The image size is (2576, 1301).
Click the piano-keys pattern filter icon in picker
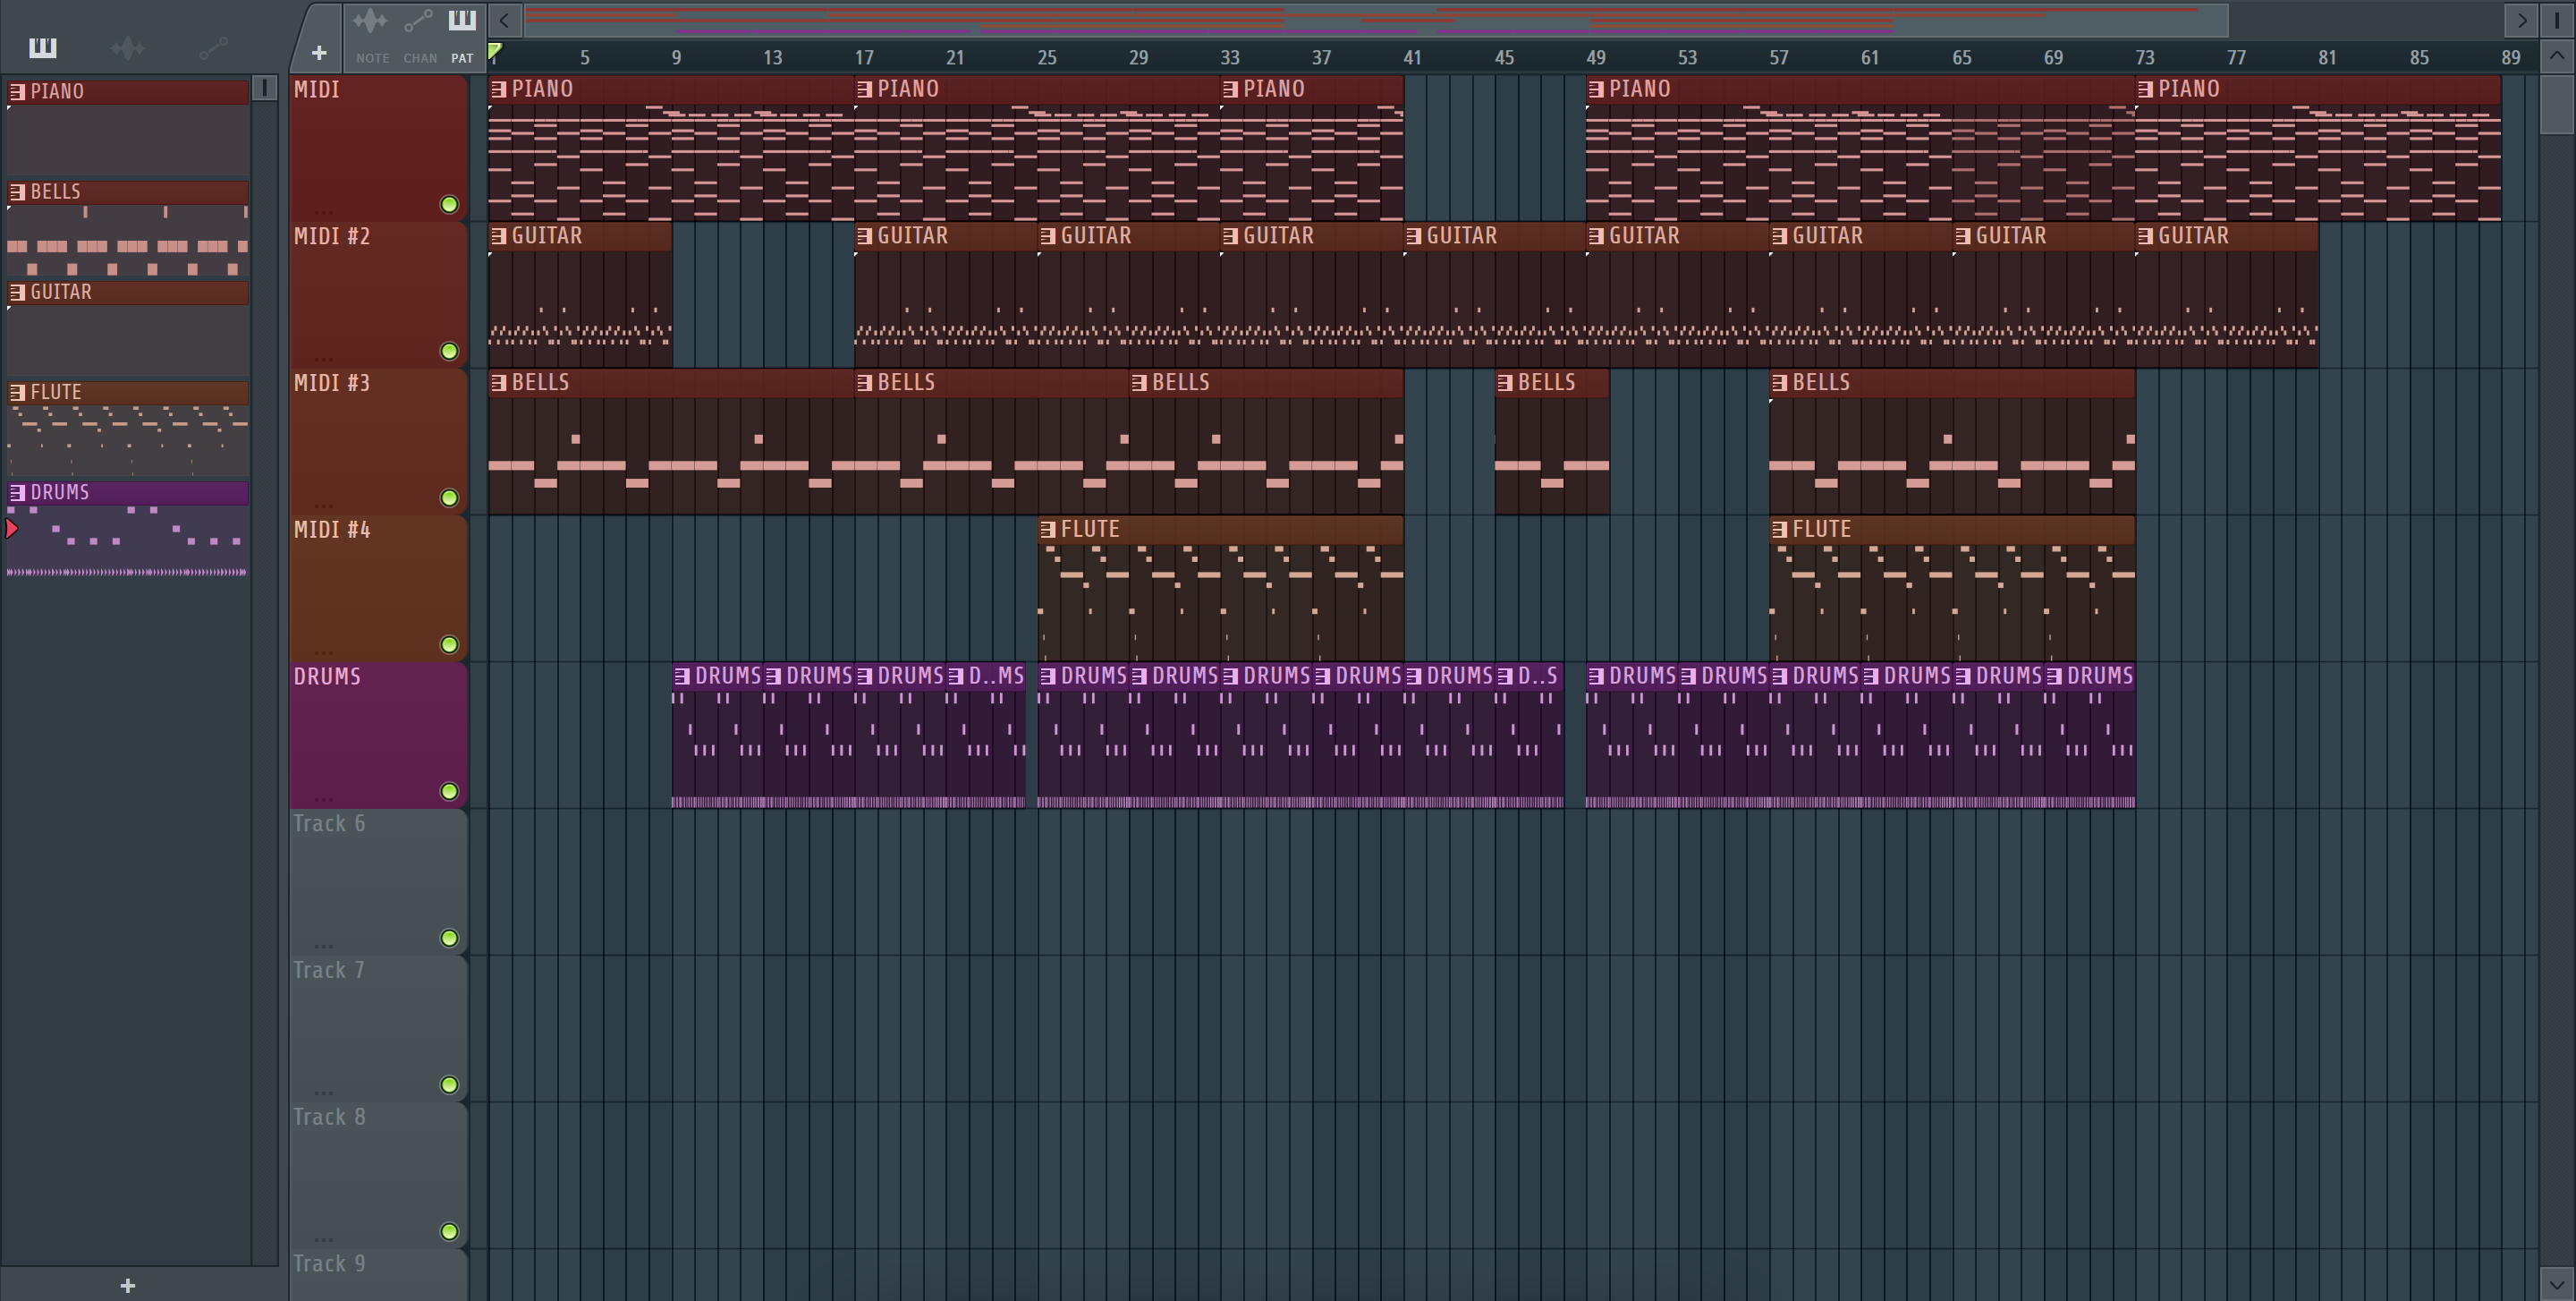coord(42,47)
